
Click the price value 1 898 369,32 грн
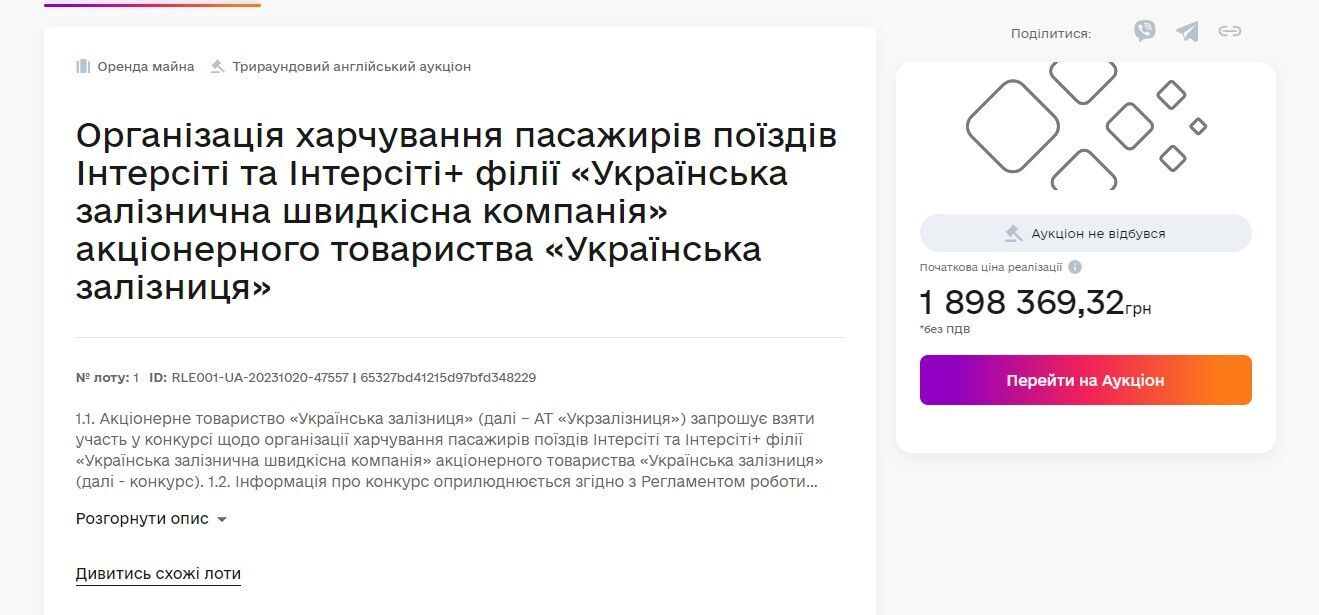(1025, 305)
